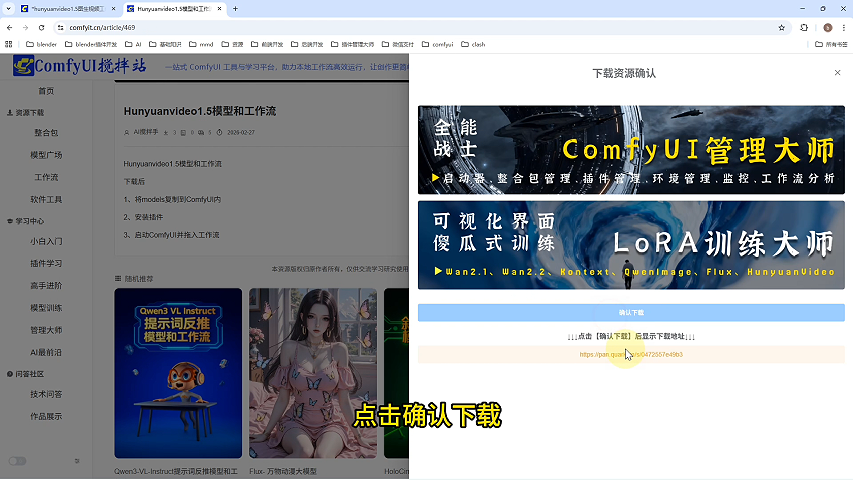
Task: Click the address bar URL comfyit.cn/article/469
Action: point(102,27)
